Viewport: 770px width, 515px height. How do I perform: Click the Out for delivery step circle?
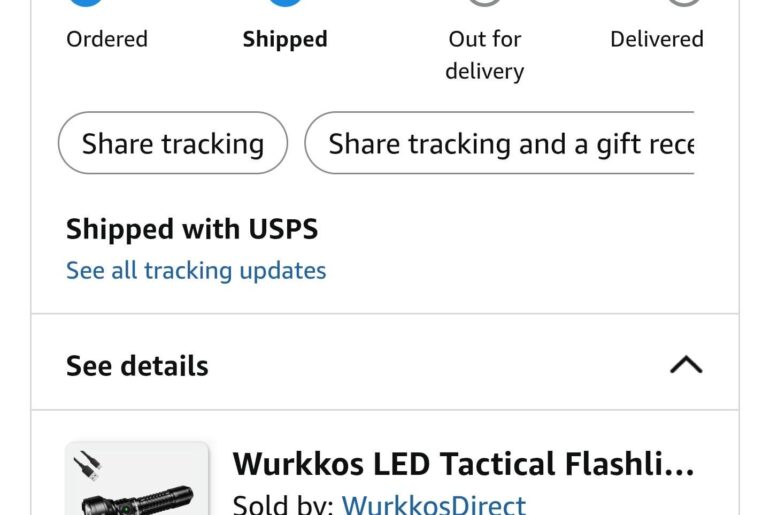[485, 2]
